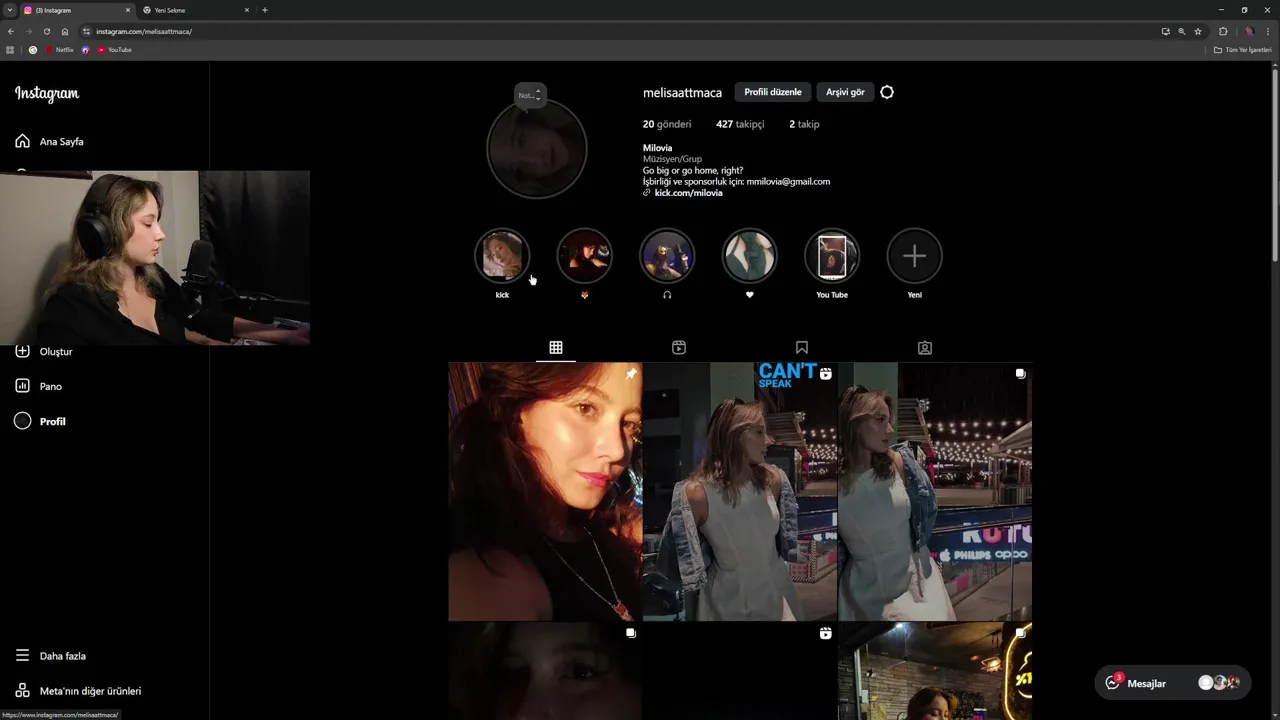1280x720 pixels.
Task: Open the bottom-right cafe post
Action: (935, 671)
